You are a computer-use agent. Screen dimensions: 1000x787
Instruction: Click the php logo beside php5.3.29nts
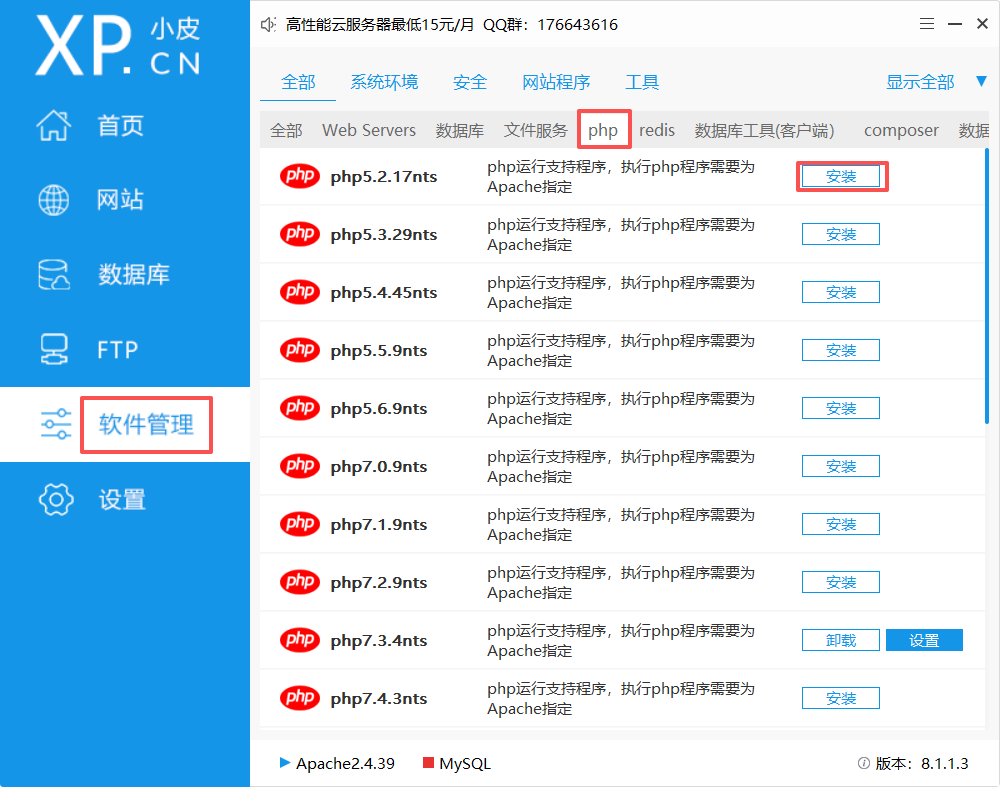300,234
